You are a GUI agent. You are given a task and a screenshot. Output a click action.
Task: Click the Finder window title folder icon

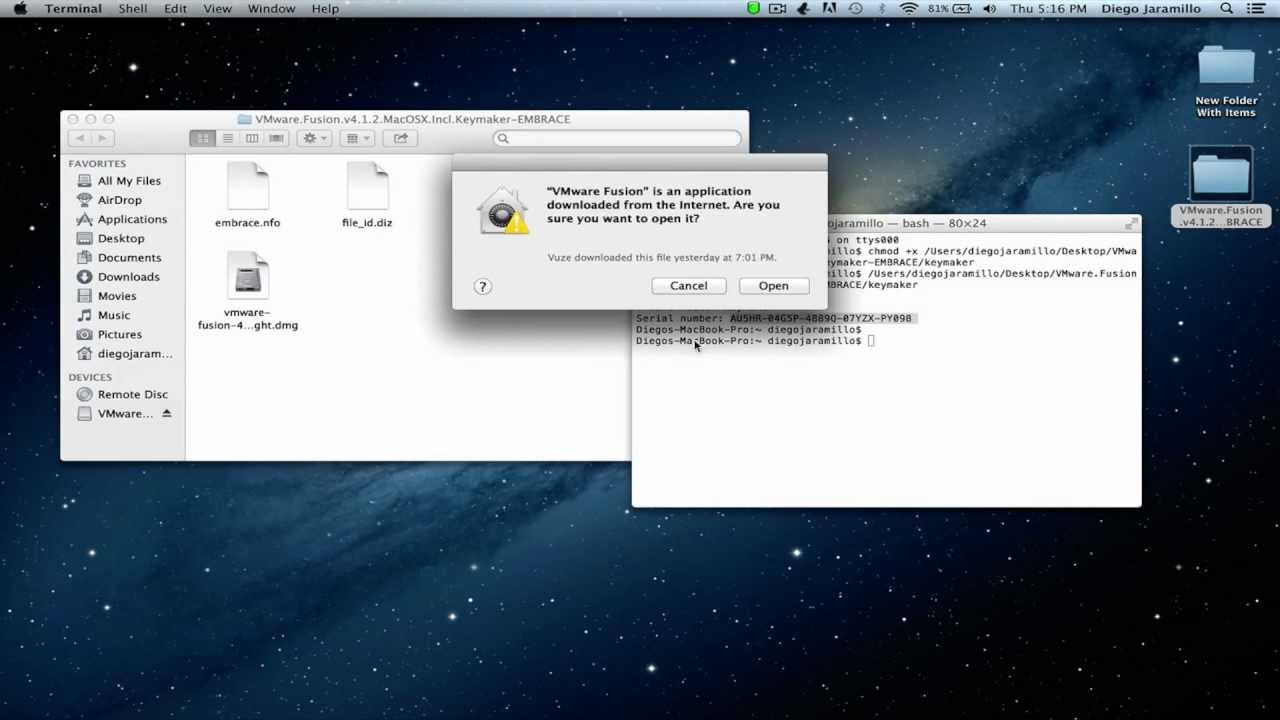[244, 119]
